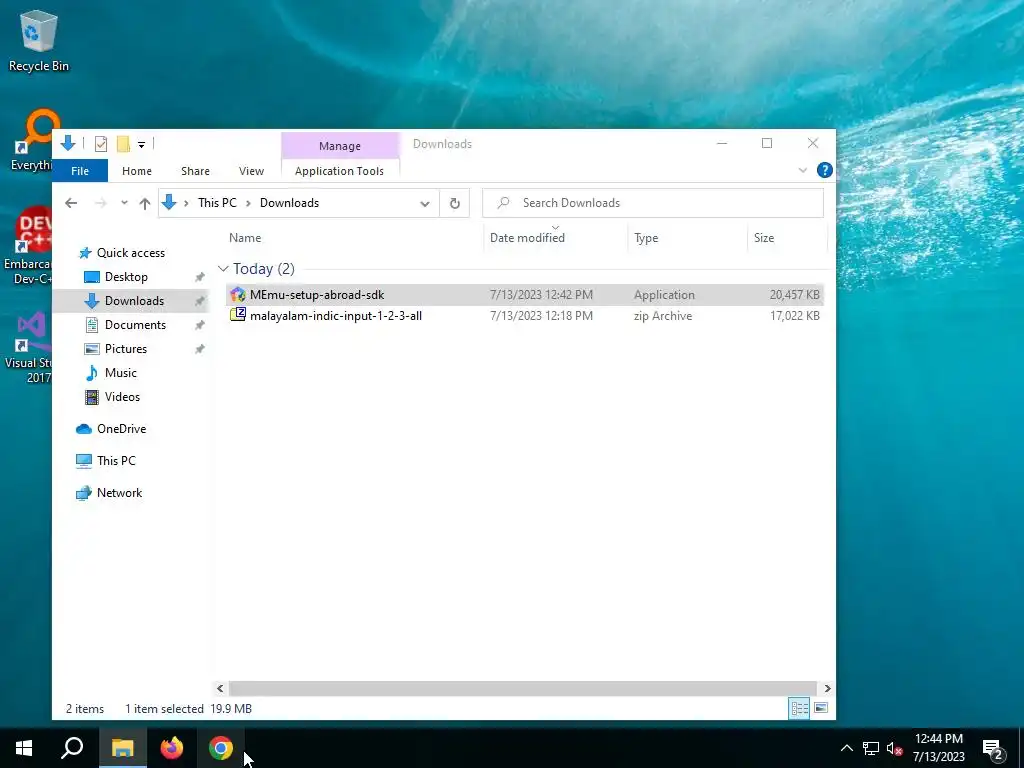The image size is (1024, 768).
Task: Open the Customize Quick Access Toolbar dropdown
Action: click(141, 144)
